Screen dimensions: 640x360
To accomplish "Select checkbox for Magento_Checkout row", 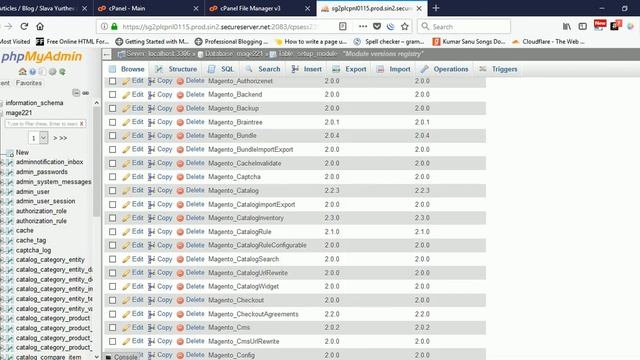I will click(112, 301).
